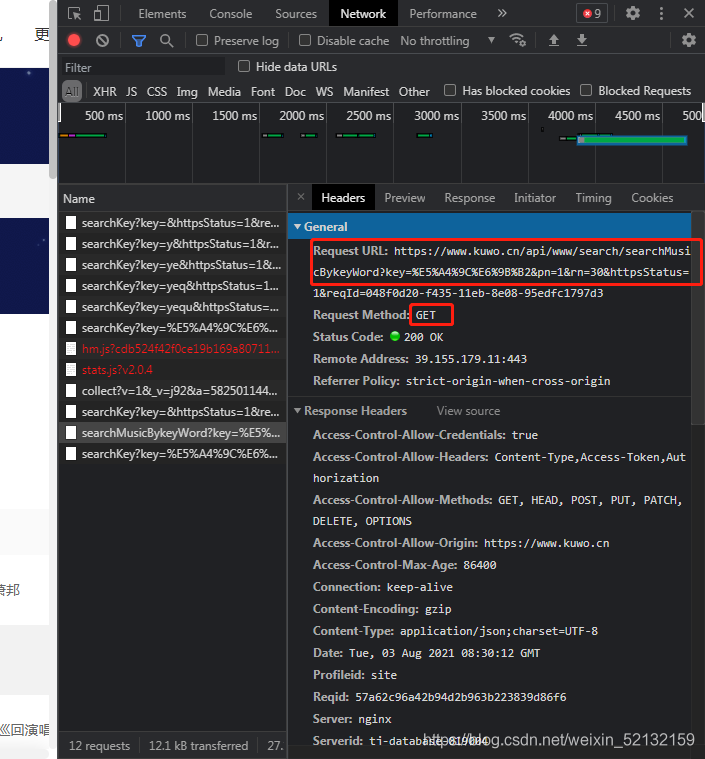This screenshot has width=705, height=759.
Task: Check the Hide data URLs checkbox
Action: (244, 66)
